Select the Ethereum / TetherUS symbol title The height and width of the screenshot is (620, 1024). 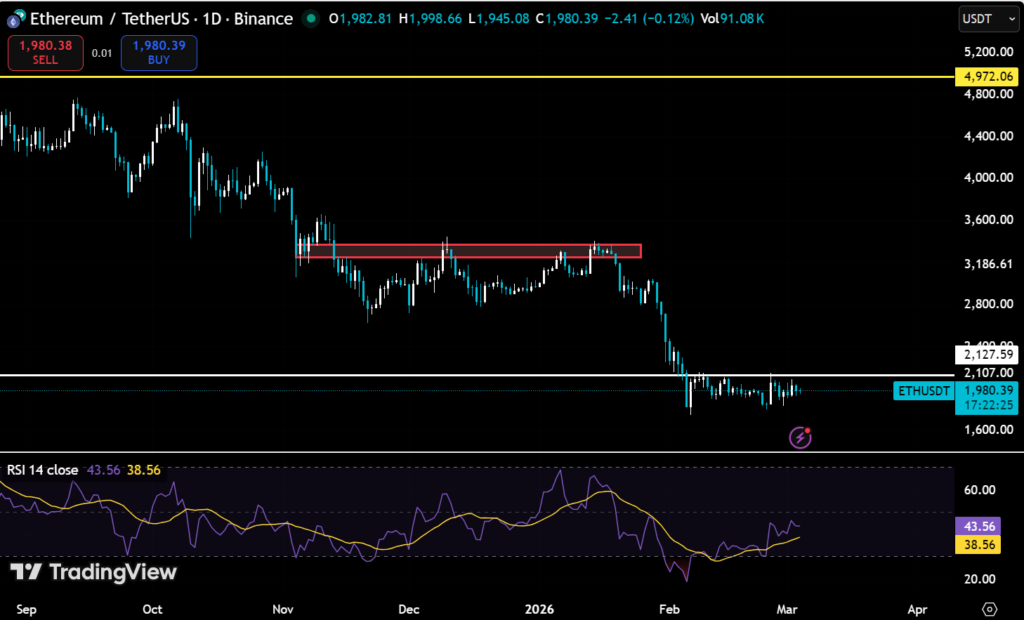pos(110,18)
